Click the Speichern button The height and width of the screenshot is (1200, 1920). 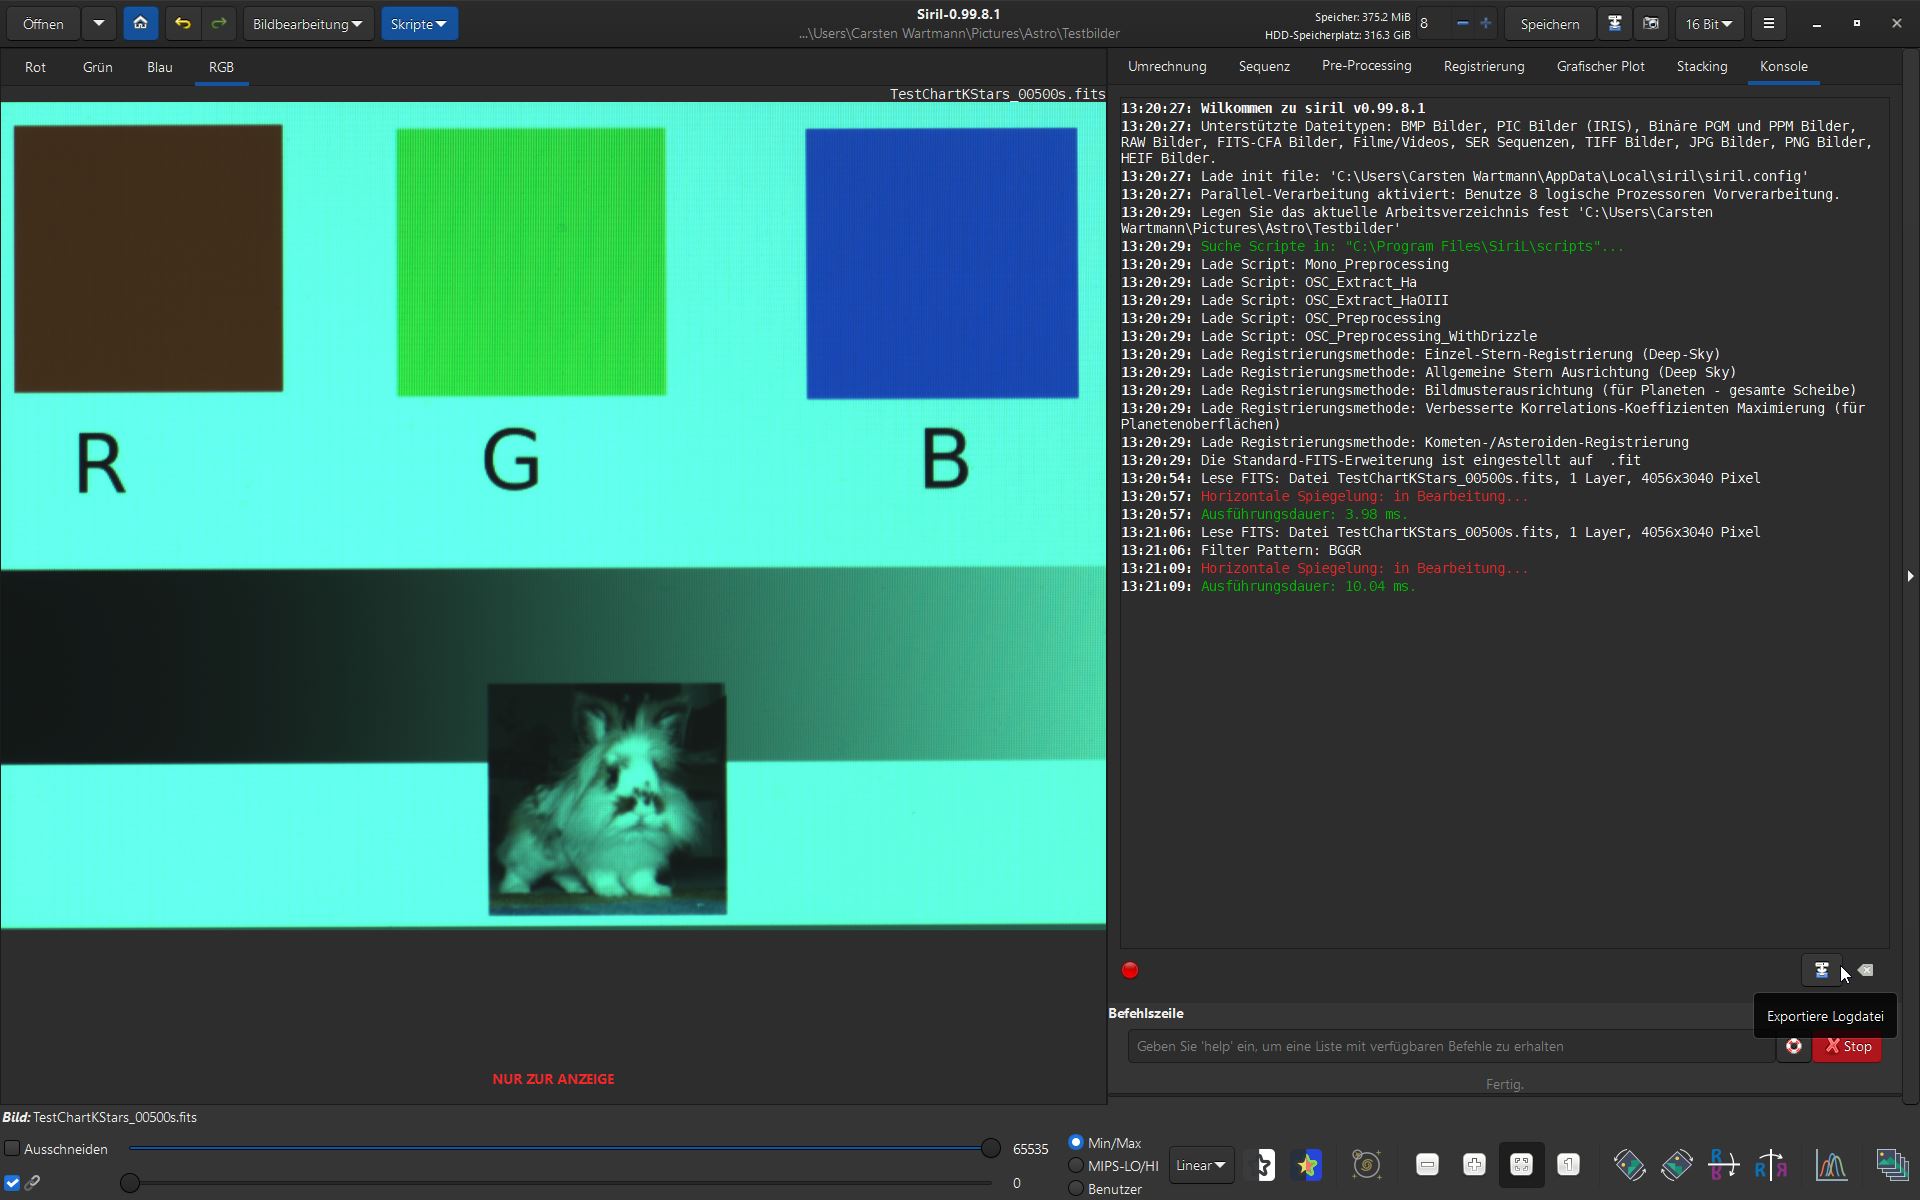pyautogui.click(x=1549, y=23)
